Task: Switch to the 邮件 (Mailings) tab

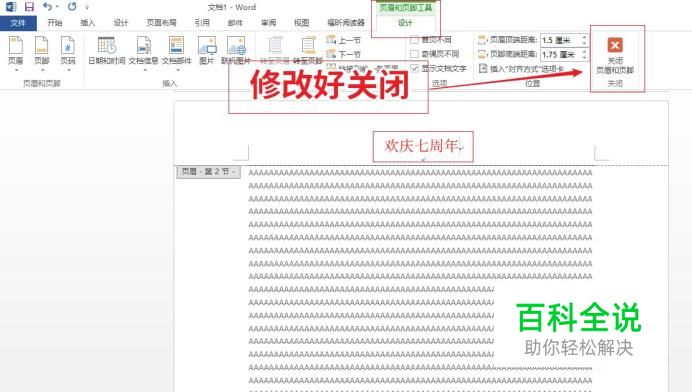Action: (x=235, y=23)
